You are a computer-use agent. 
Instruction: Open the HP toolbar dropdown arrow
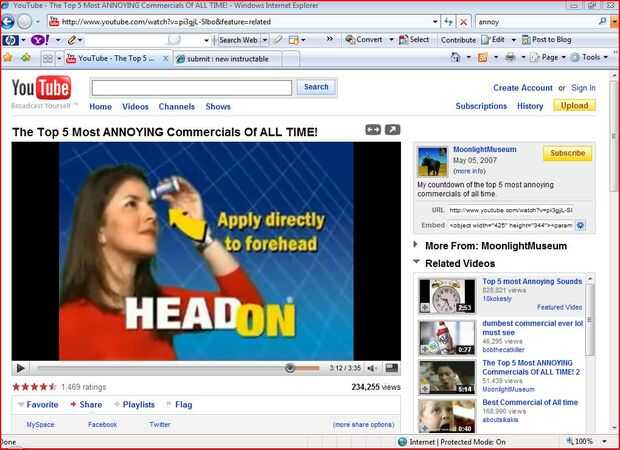coord(23,40)
